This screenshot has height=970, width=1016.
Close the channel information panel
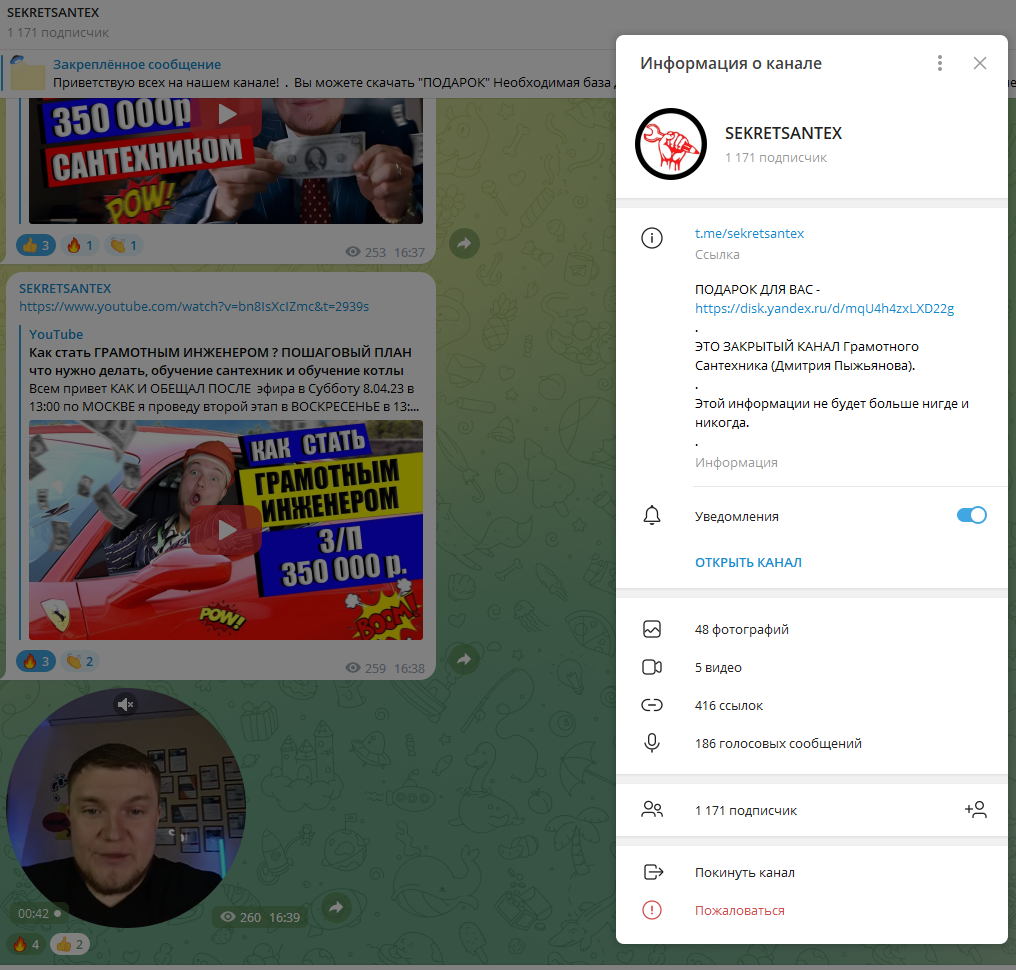click(980, 63)
